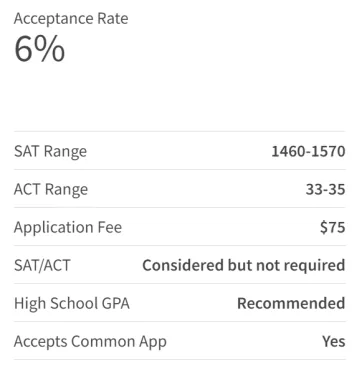Select the Recommended GPA value

[291, 304]
